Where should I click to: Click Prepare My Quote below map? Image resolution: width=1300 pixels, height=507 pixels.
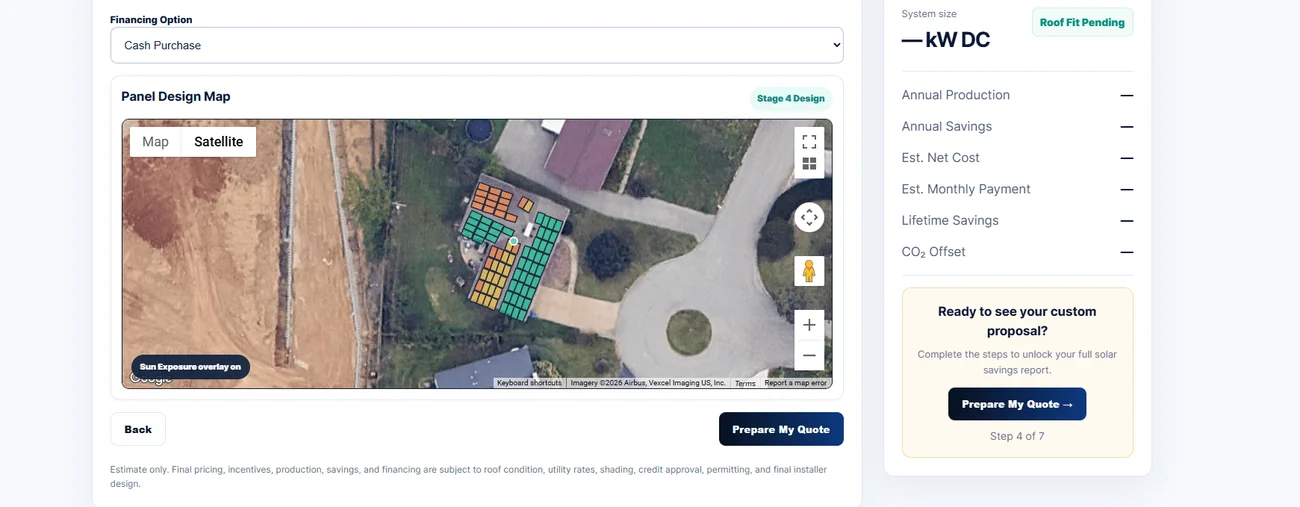click(781, 429)
